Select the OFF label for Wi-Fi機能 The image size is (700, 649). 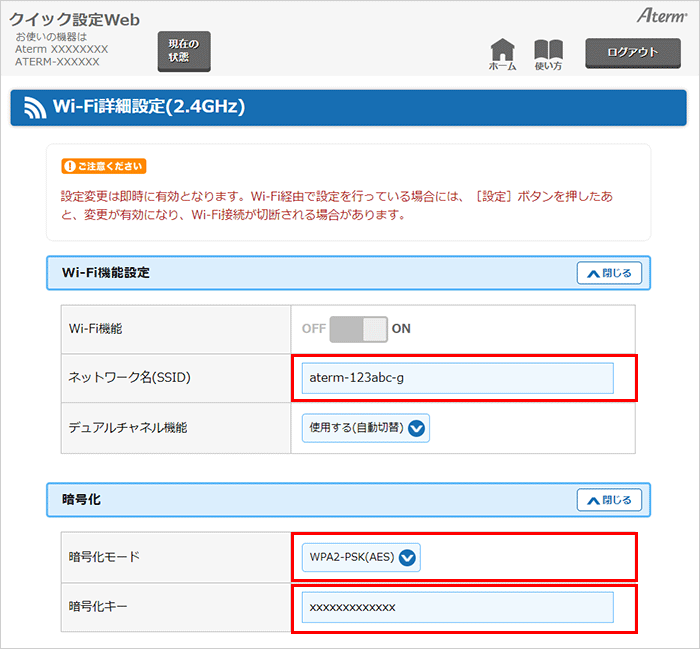point(313,329)
